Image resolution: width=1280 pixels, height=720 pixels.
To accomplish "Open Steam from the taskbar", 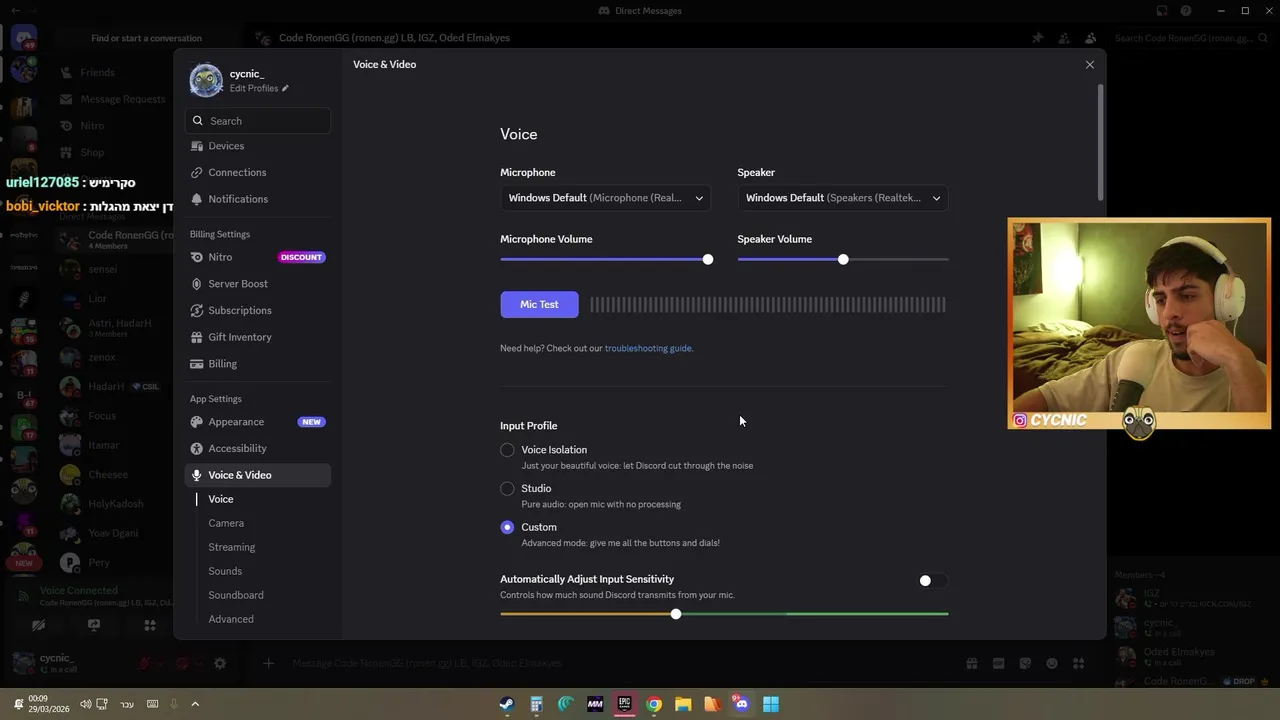I will (507, 704).
